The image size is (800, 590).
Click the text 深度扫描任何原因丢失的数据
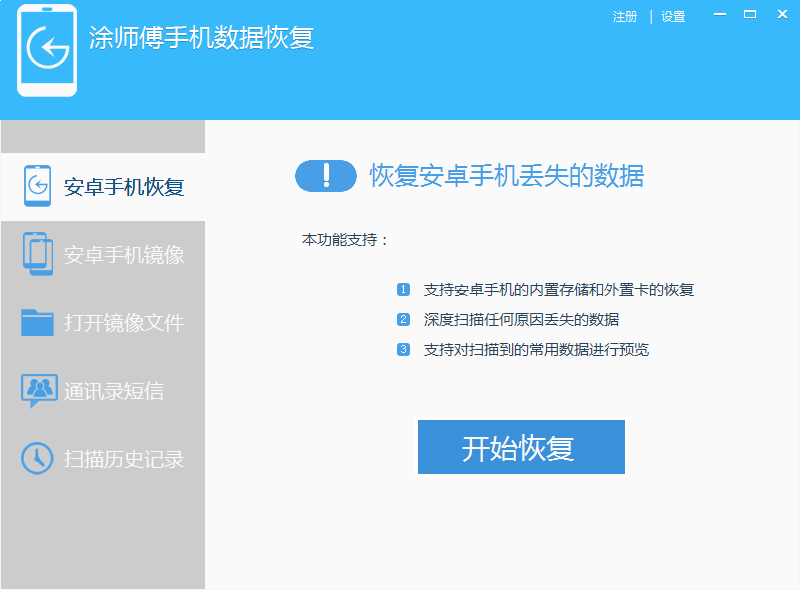(x=521, y=319)
